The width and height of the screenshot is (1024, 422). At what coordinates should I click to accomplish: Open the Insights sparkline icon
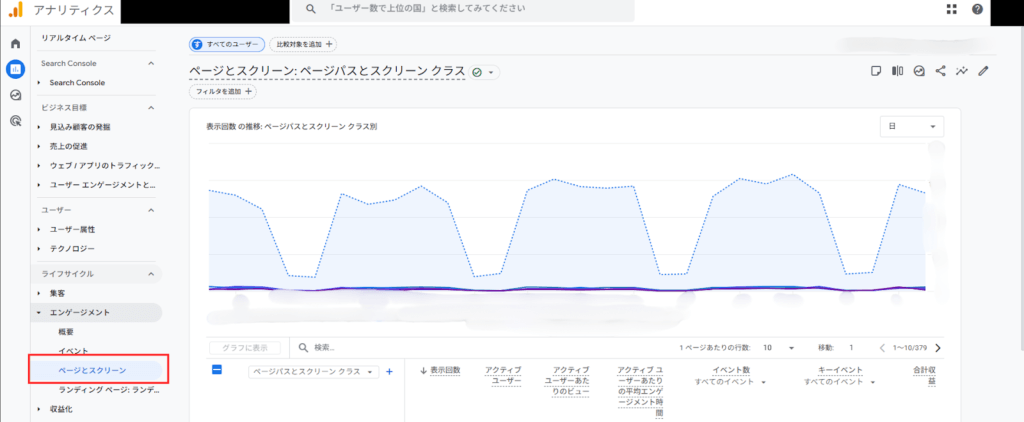pos(962,71)
